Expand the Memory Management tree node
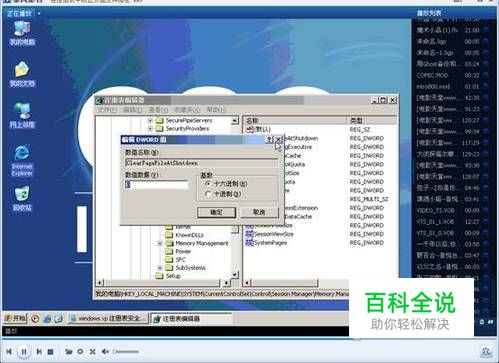Screen dimensions: 499x363 [x=160, y=243]
